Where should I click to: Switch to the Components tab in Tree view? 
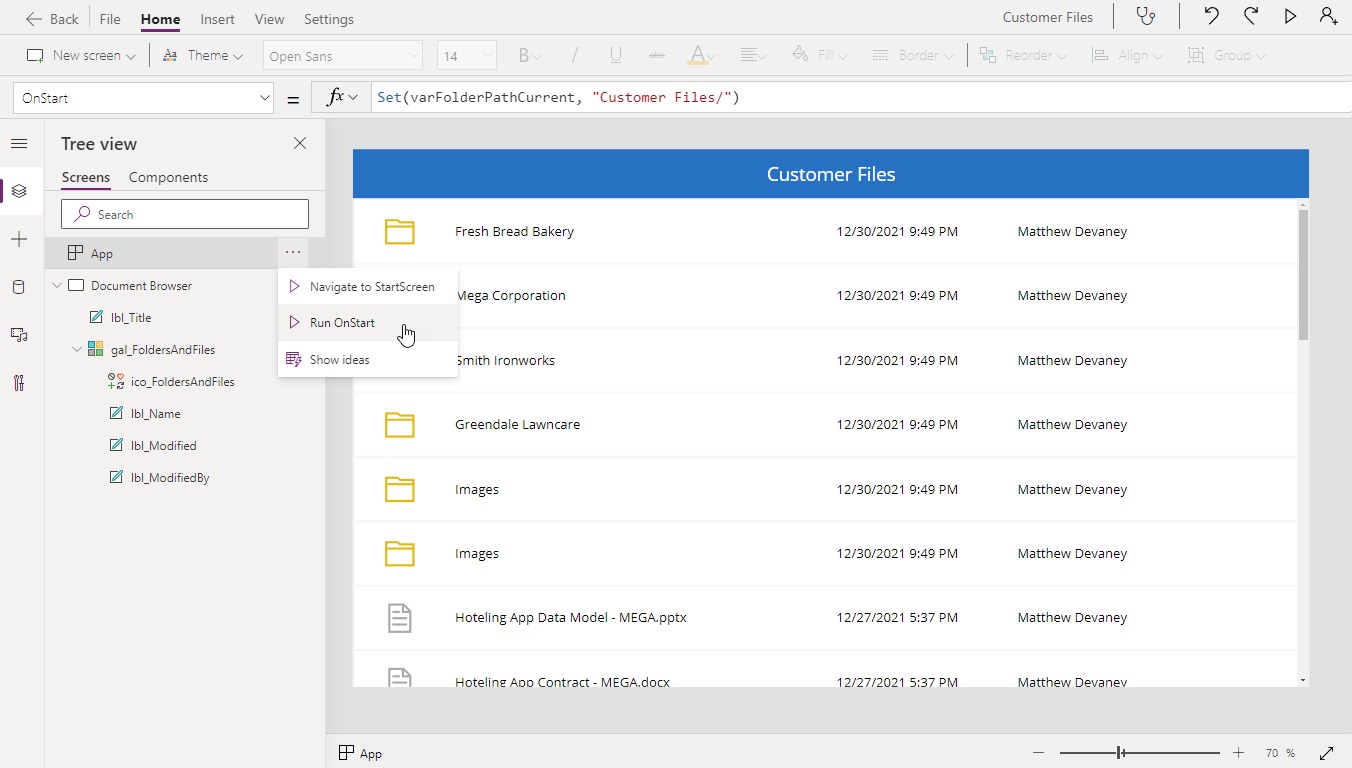[167, 177]
